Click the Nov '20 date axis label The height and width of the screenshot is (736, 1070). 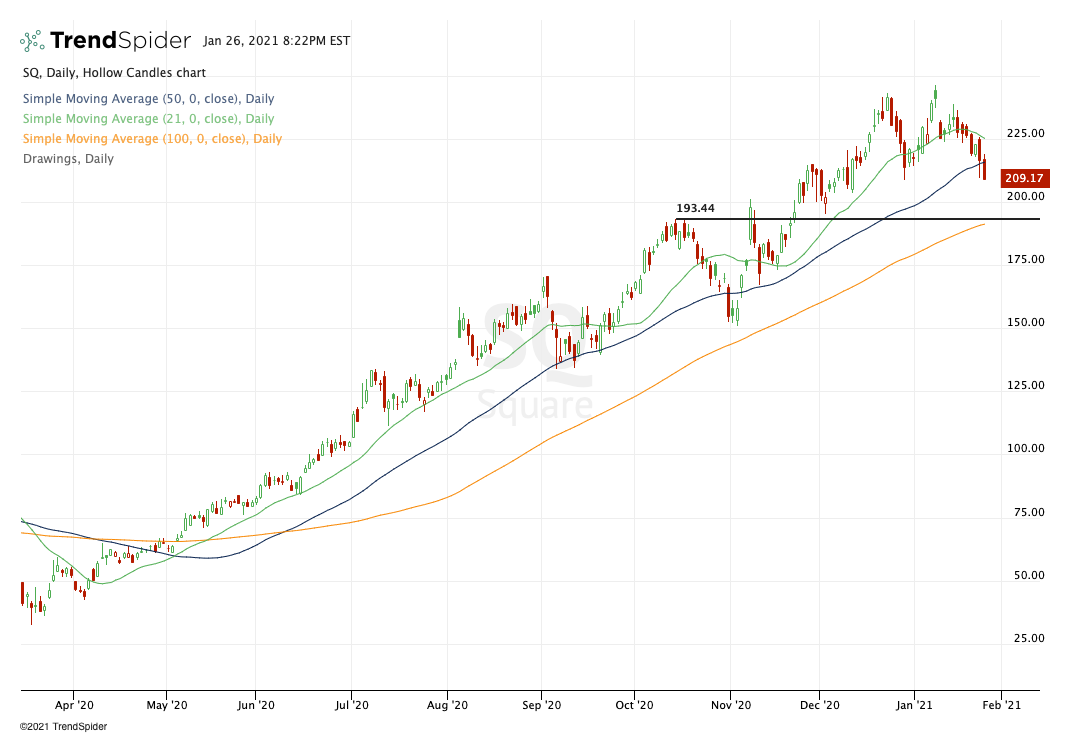[x=730, y=704]
